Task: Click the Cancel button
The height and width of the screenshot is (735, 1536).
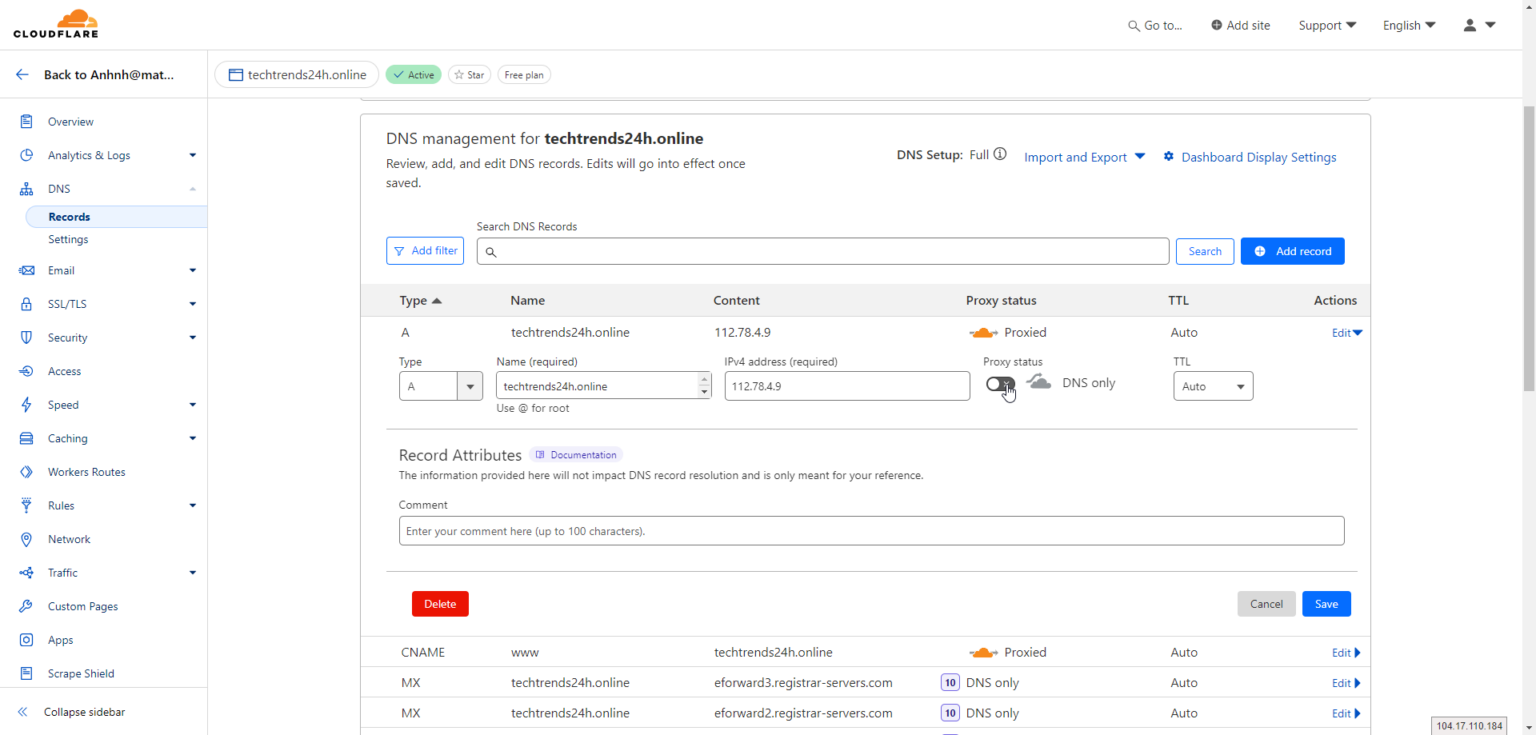Action: (x=1266, y=604)
